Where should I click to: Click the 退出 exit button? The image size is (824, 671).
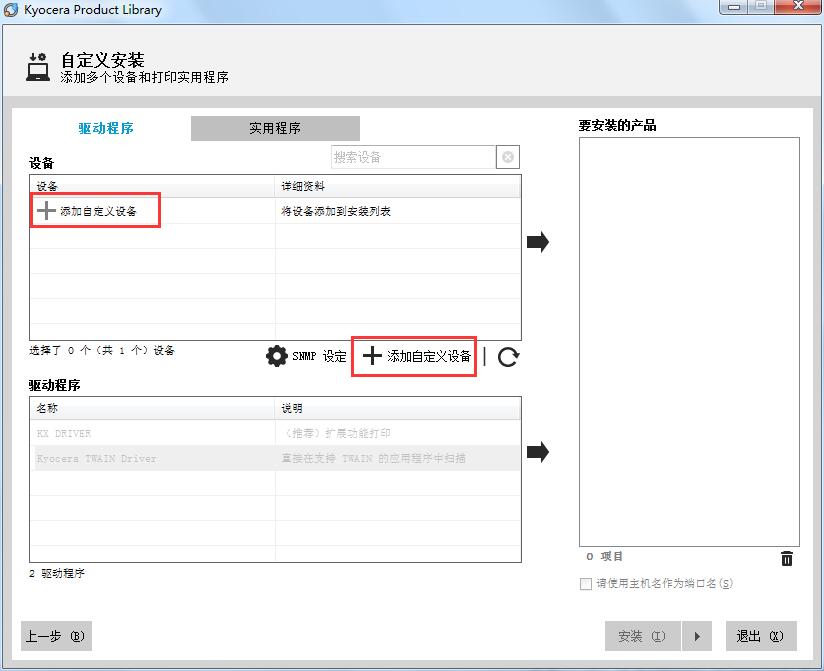760,636
